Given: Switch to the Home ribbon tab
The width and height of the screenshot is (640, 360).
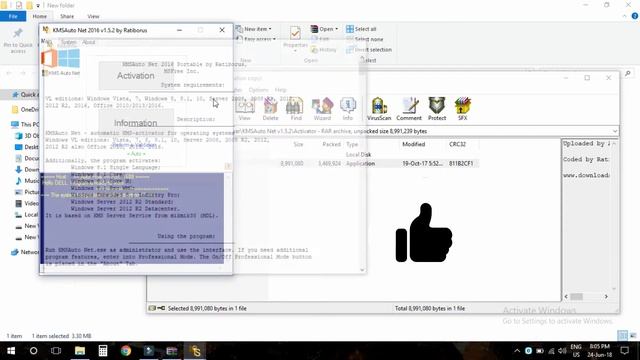Looking at the screenshot, I should [40, 16].
